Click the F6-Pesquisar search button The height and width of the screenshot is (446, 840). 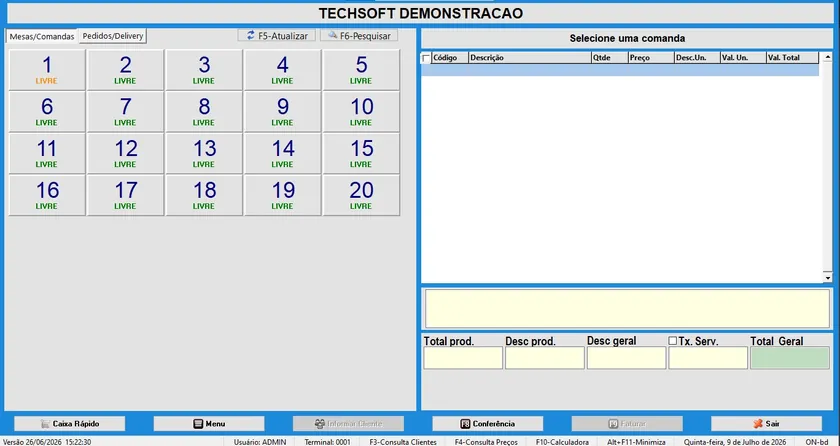coord(359,36)
